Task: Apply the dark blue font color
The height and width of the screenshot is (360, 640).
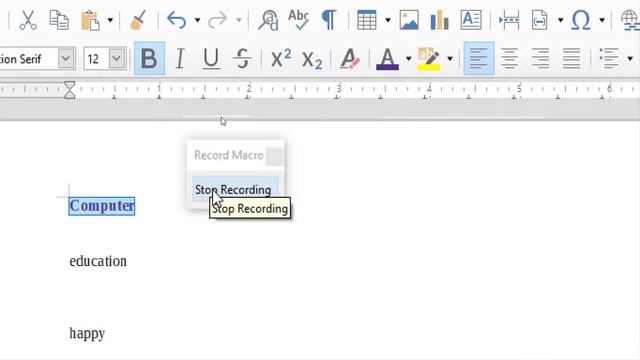Action: point(387,58)
